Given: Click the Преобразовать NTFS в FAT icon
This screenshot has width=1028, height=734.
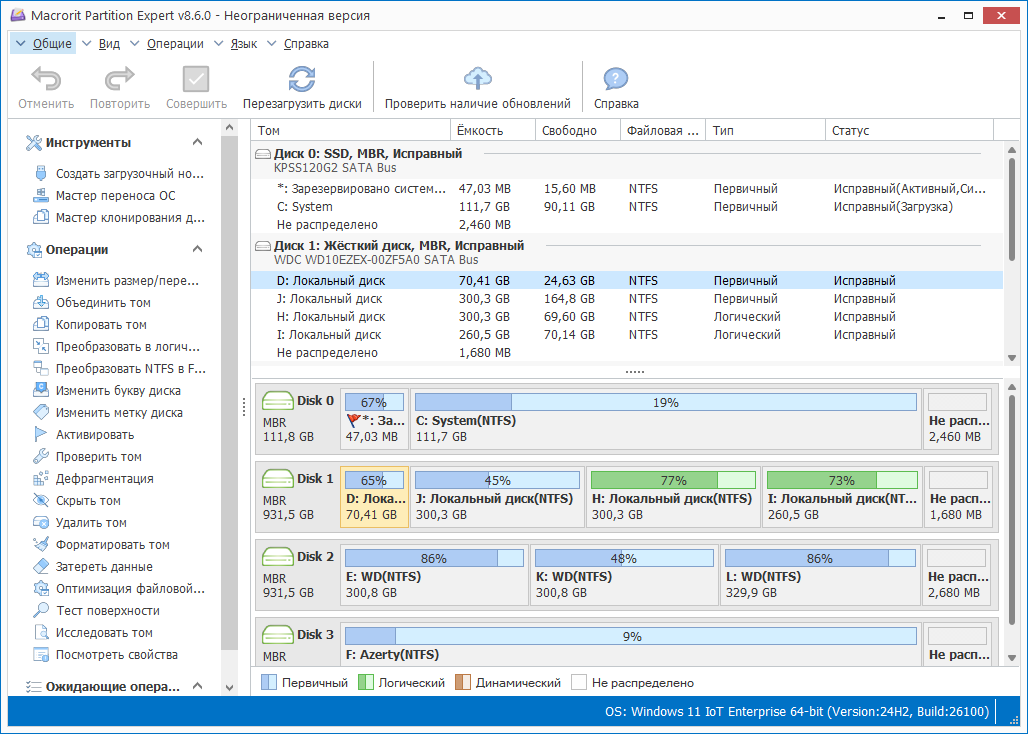Looking at the screenshot, I should pos(41,368).
